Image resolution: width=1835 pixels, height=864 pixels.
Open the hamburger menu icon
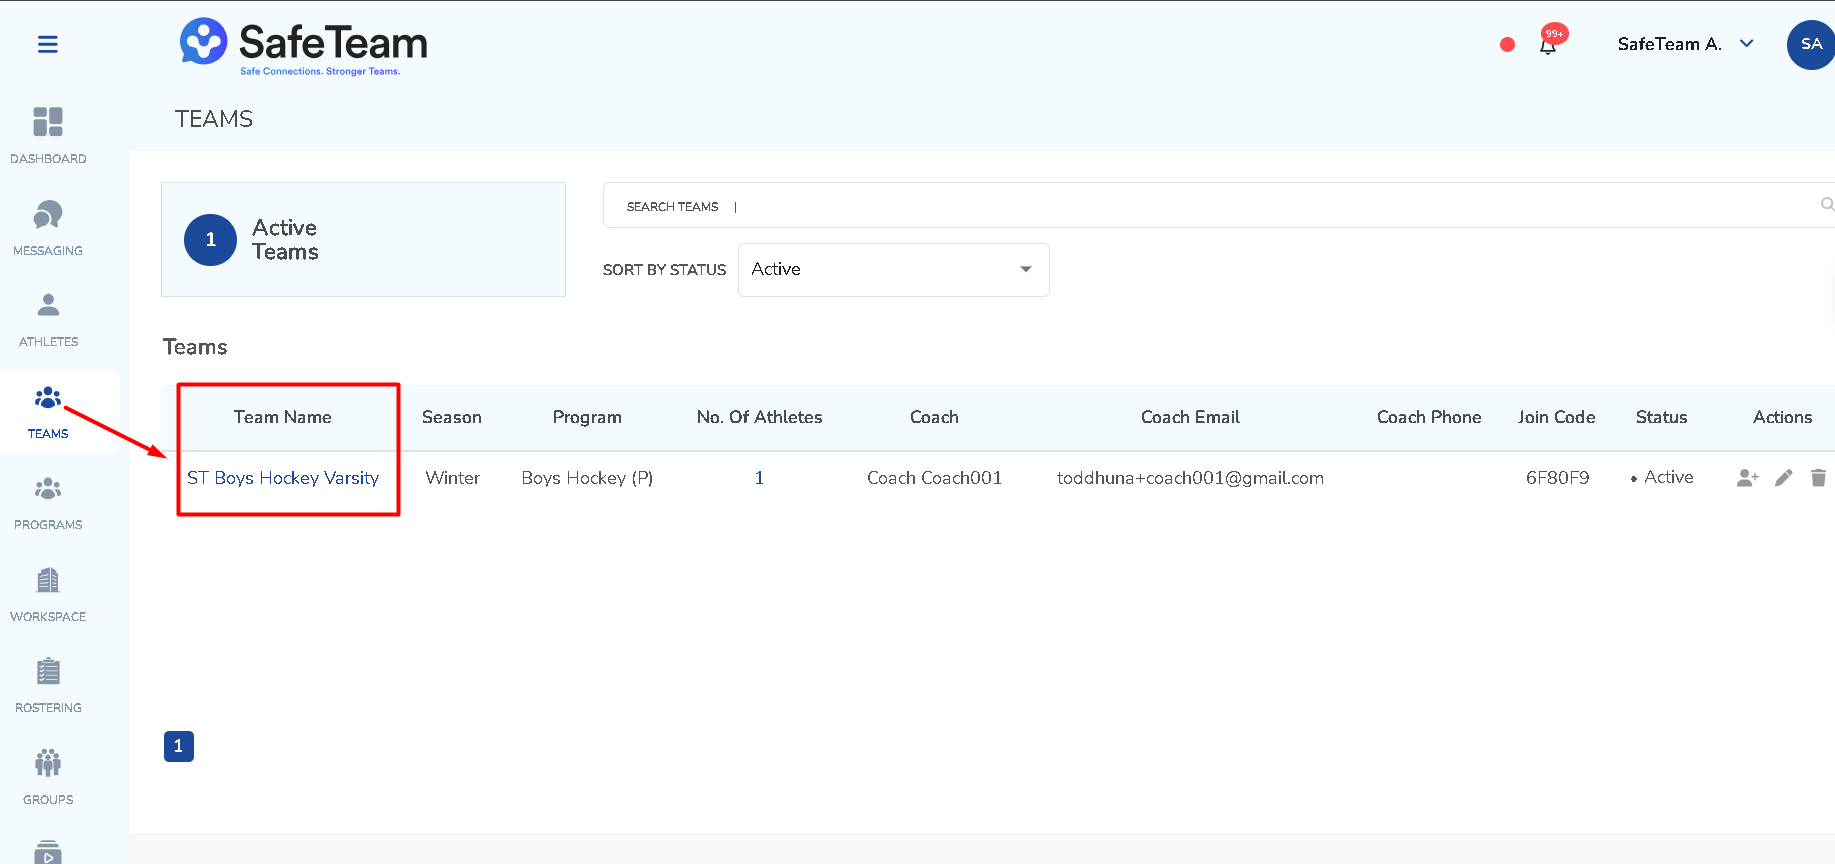pos(47,44)
